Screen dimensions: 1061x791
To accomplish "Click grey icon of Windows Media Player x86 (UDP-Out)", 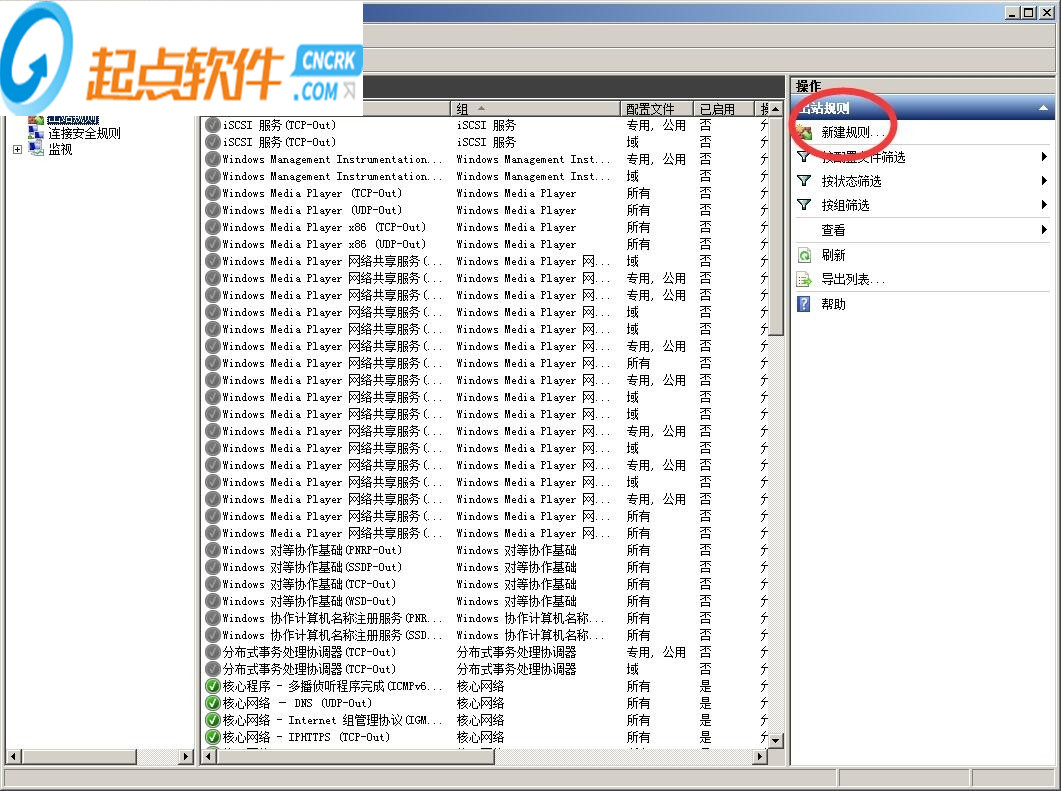I will [x=212, y=244].
